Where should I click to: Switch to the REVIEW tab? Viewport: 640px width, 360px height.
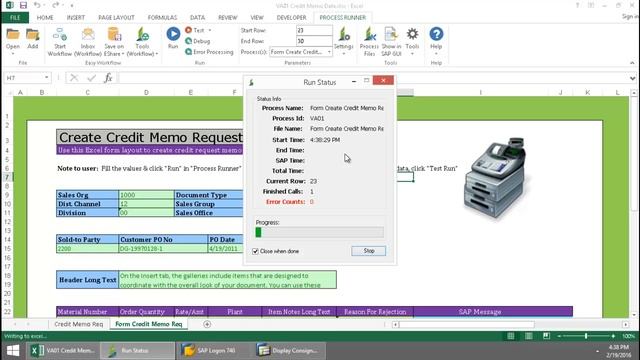click(x=227, y=18)
